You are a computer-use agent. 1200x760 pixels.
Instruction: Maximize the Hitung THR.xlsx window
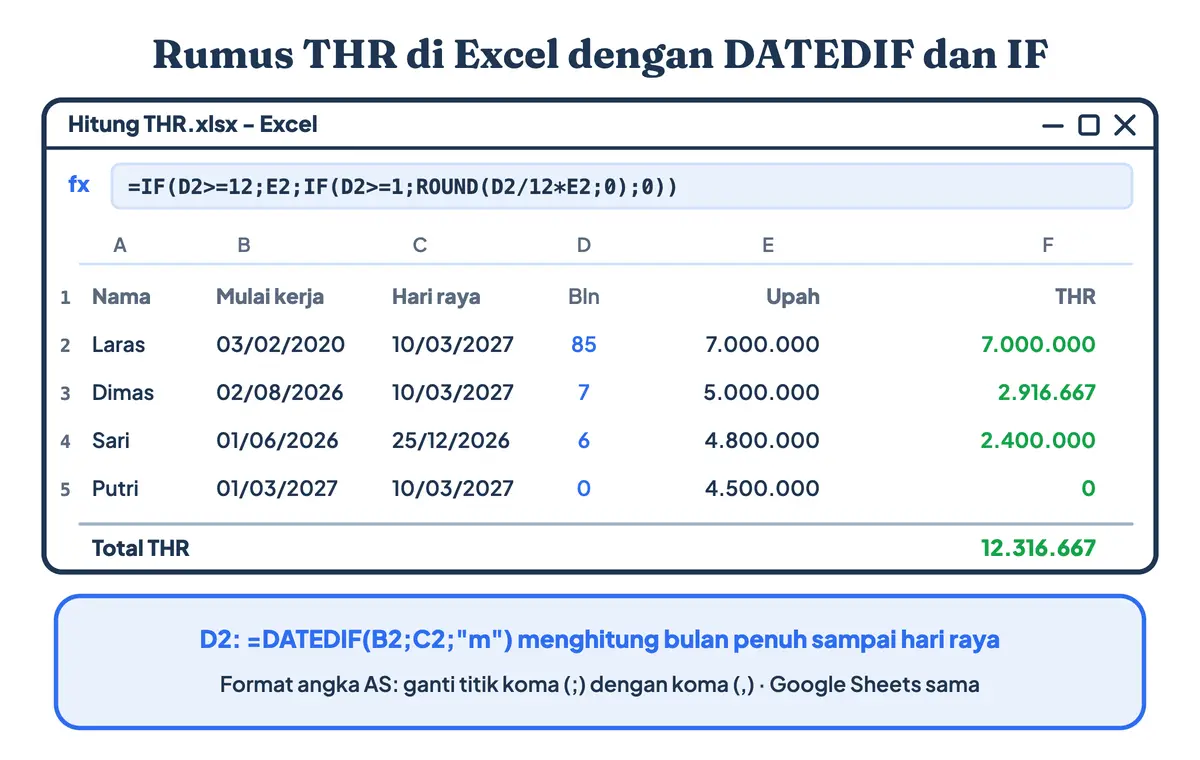[1088, 125]
